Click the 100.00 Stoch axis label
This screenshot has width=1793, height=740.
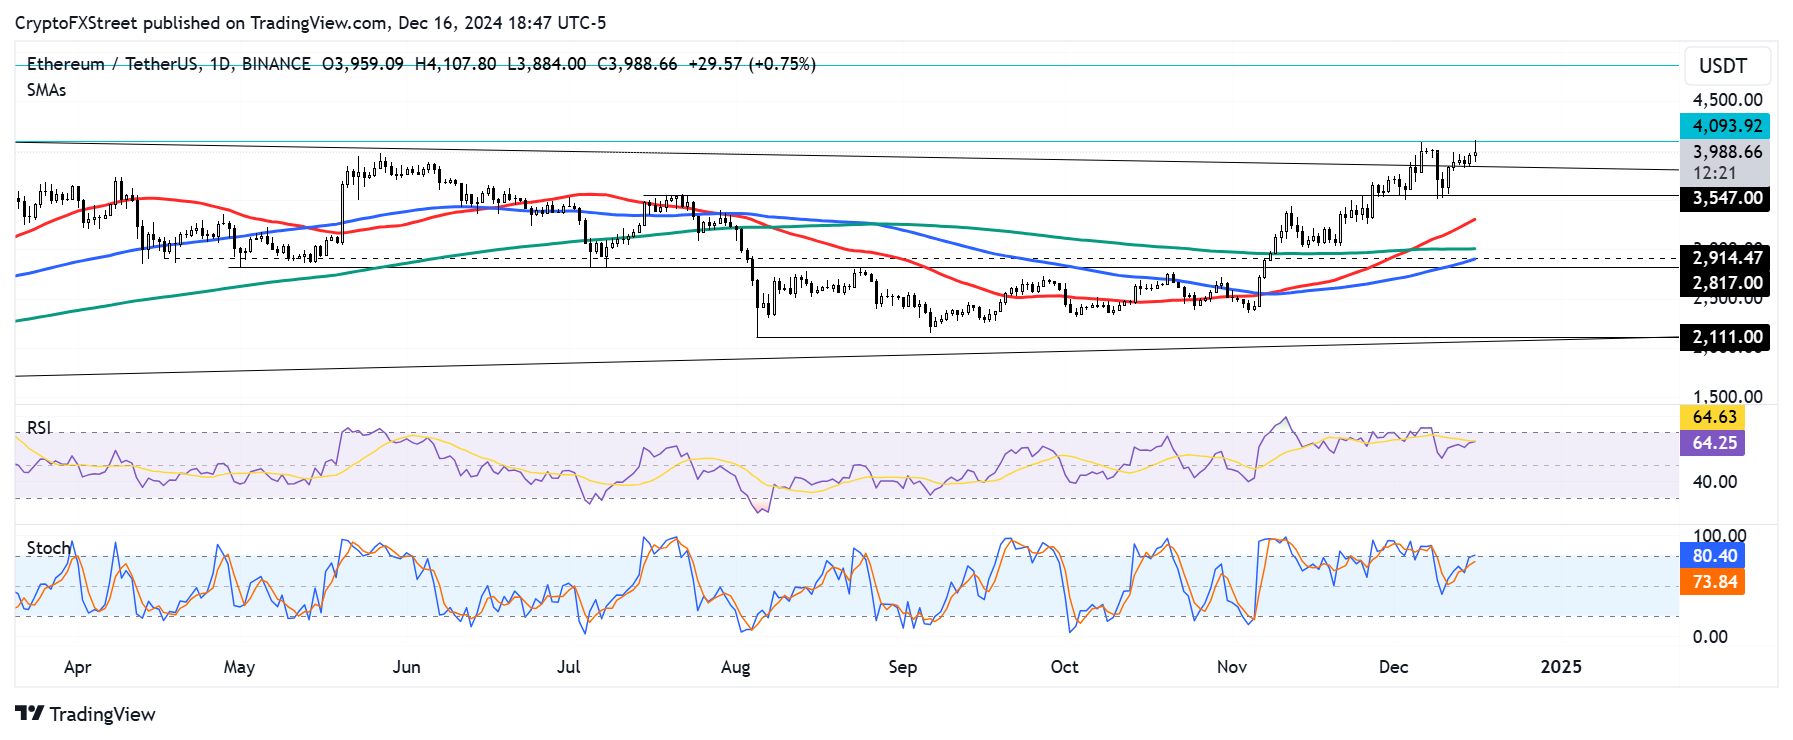(1719, 536)
